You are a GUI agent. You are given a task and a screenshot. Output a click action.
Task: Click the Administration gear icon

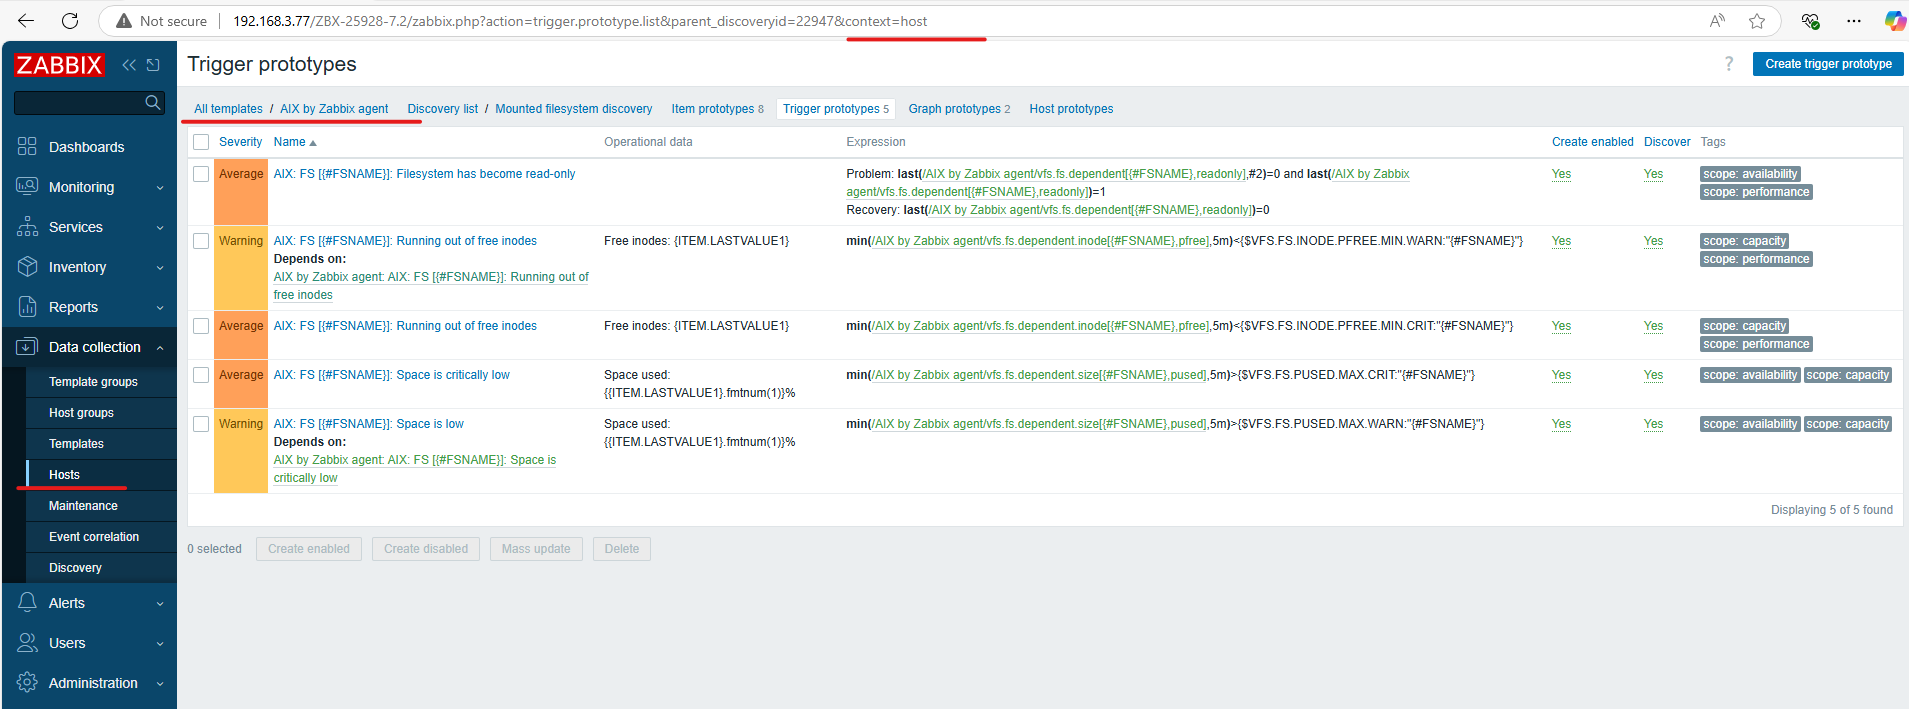pyautogui.click(x=27, y=683)
